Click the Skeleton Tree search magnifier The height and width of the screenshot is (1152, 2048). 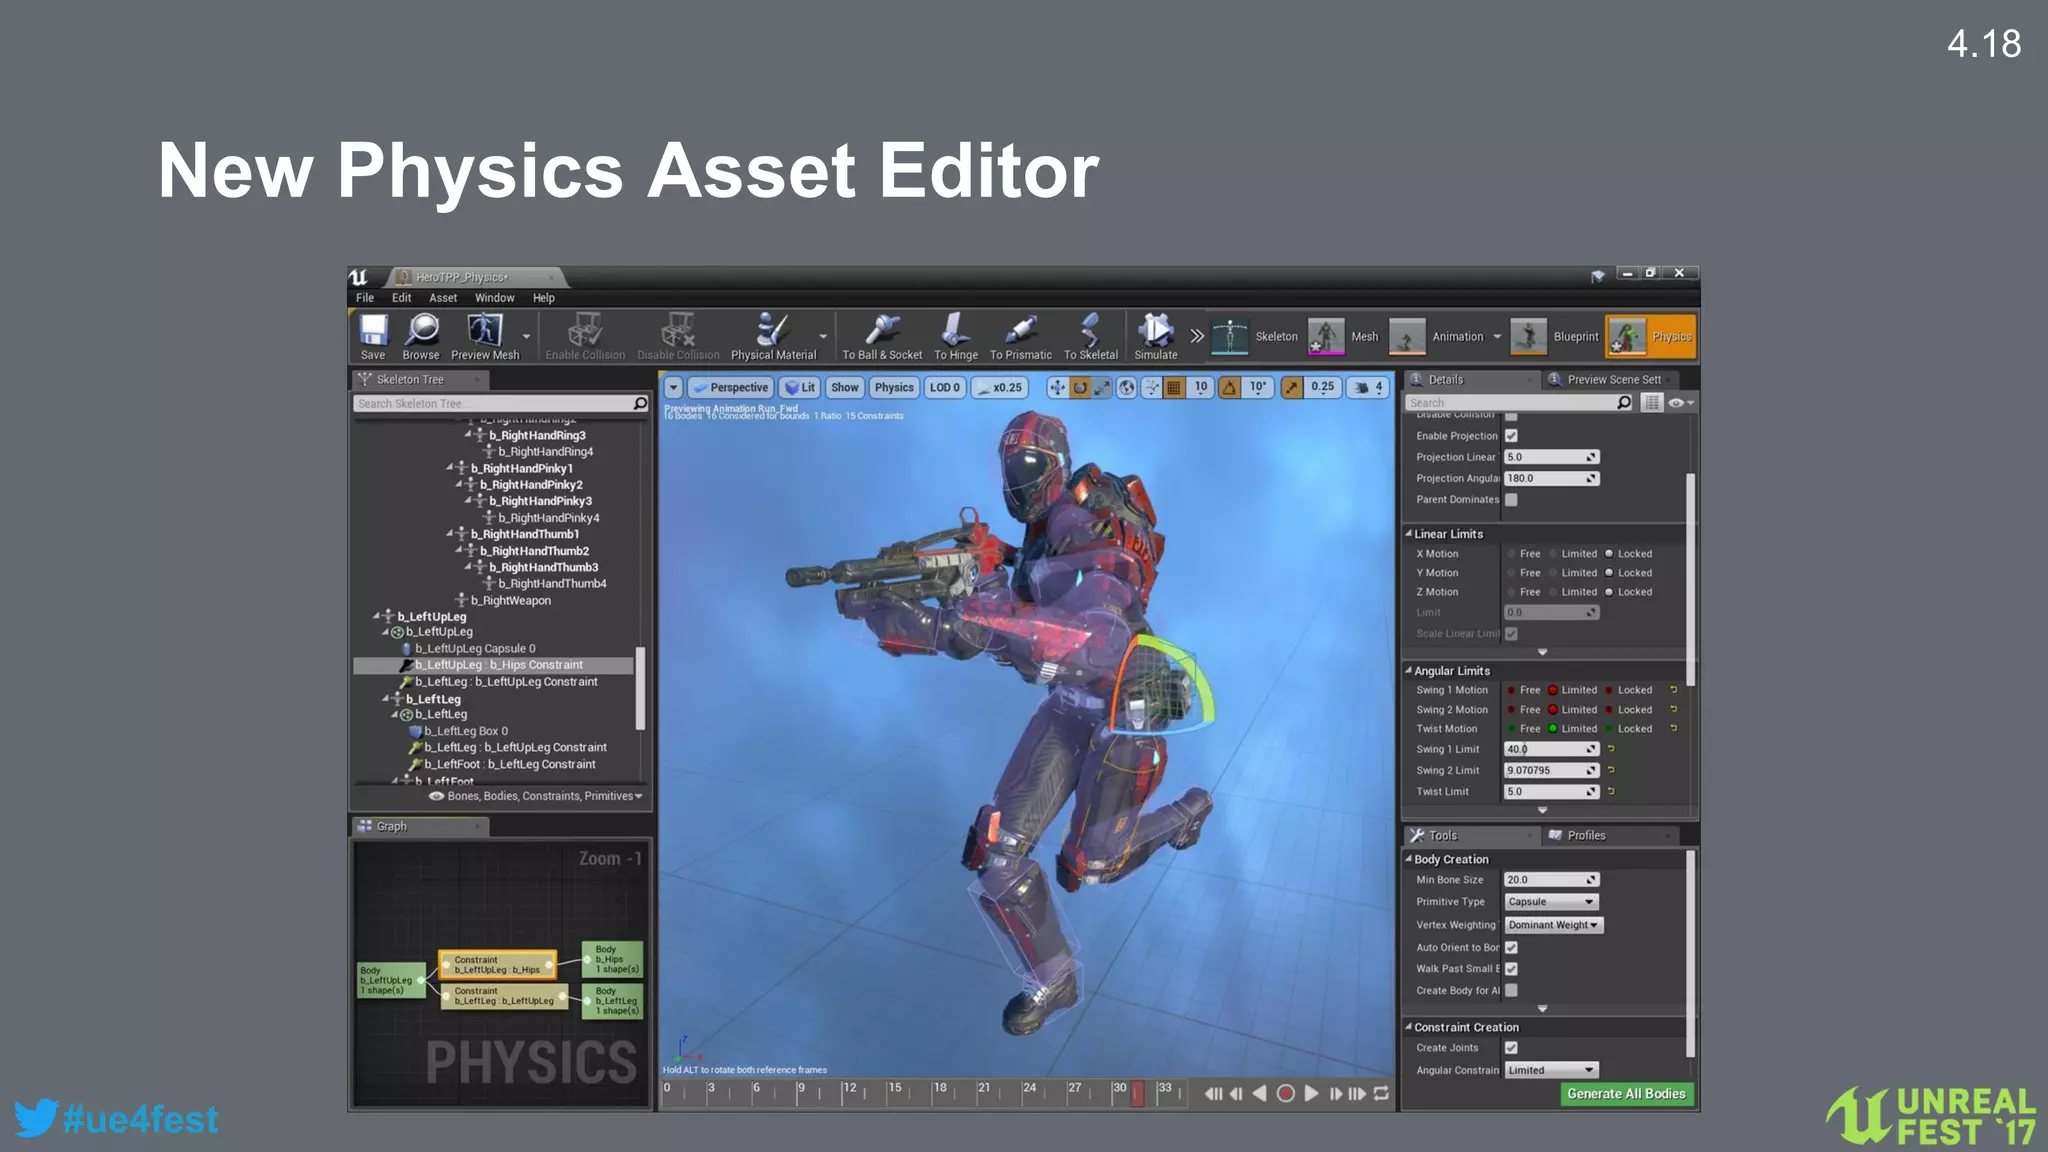pyautogui.click(x=640, y=403)
